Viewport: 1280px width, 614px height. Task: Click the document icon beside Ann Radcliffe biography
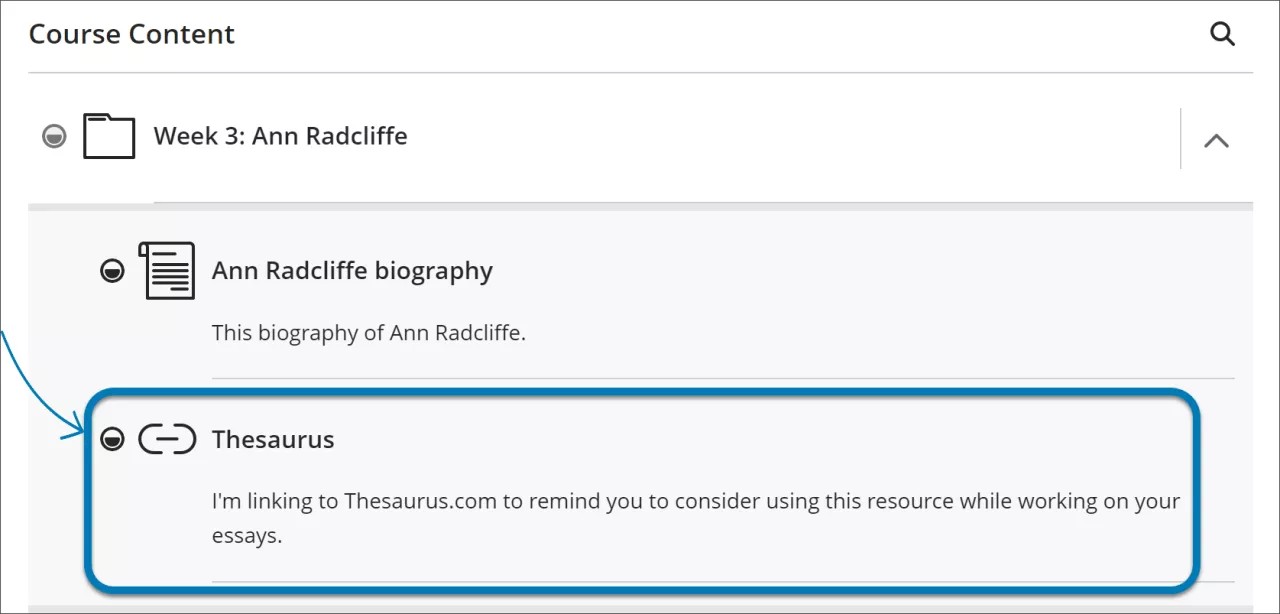click(167, 269)
